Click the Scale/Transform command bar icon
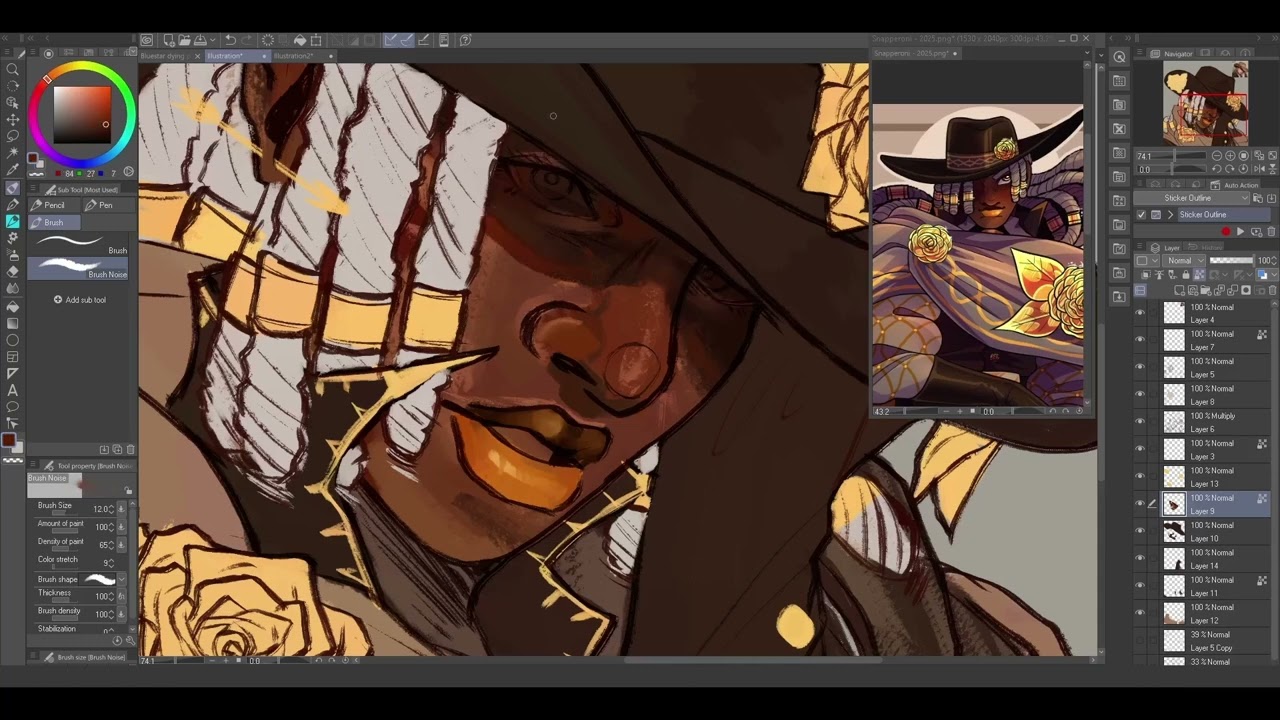Screen dimensions: 1280x720 pos(316,40)
